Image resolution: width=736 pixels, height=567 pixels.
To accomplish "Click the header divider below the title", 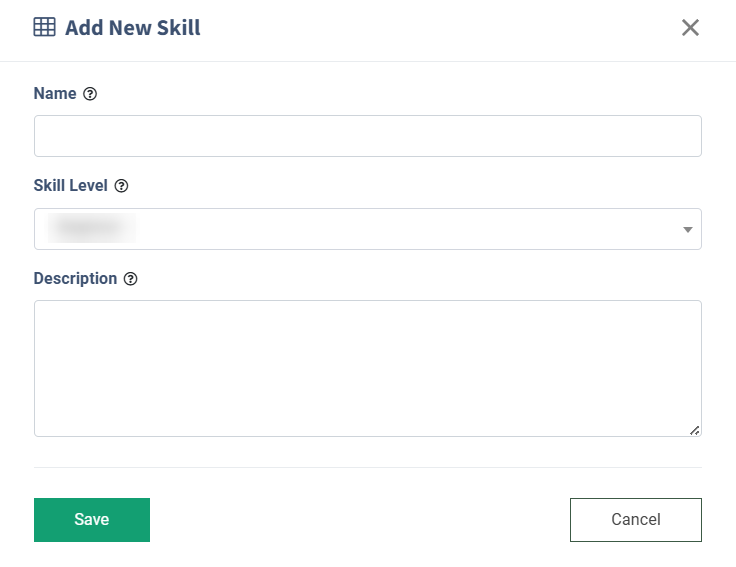I will pyautogui.click(x=367, y=61).
